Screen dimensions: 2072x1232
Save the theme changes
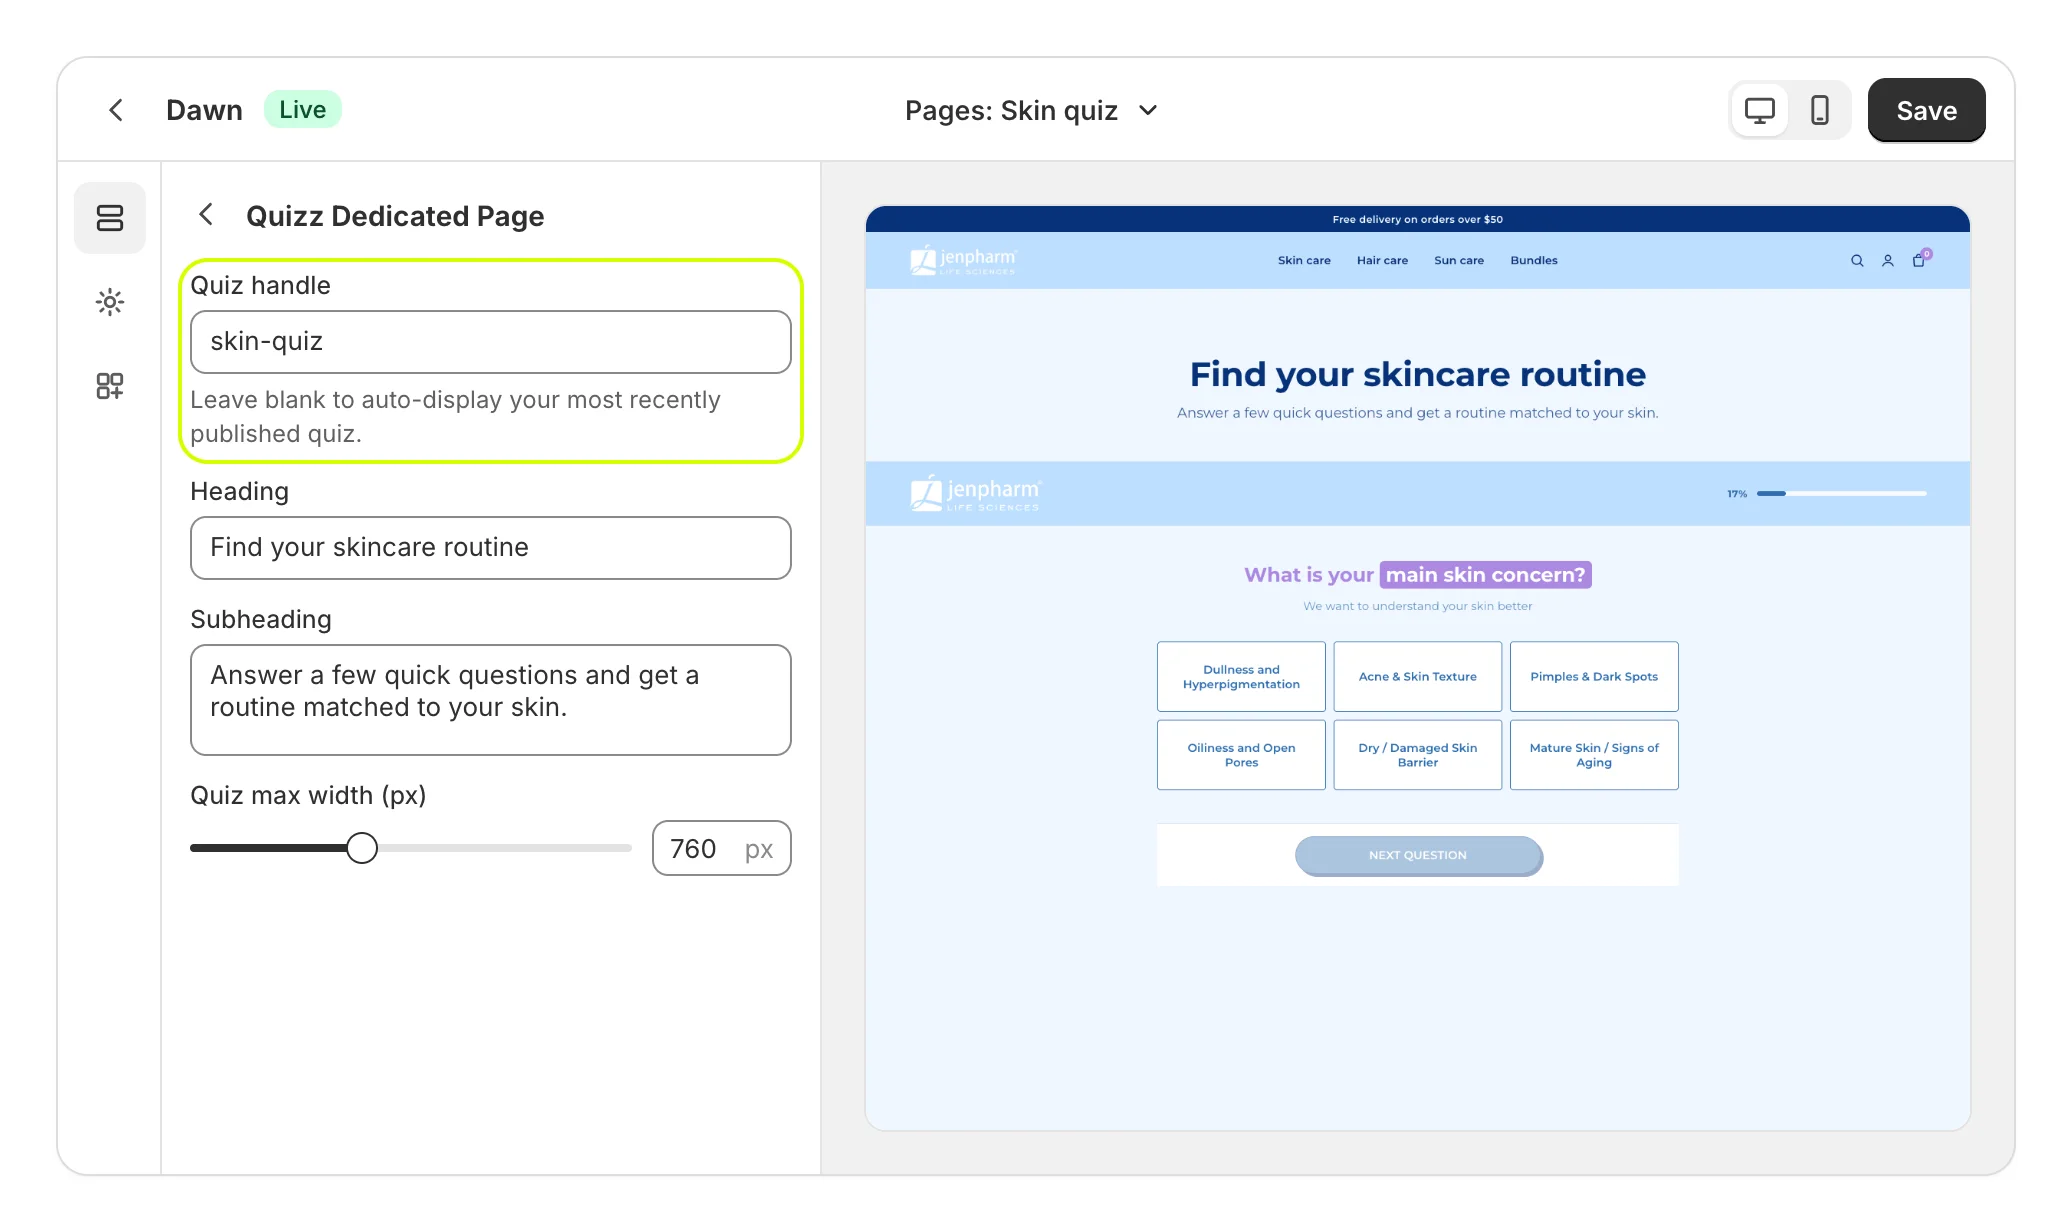click(x=1926, y=110)
